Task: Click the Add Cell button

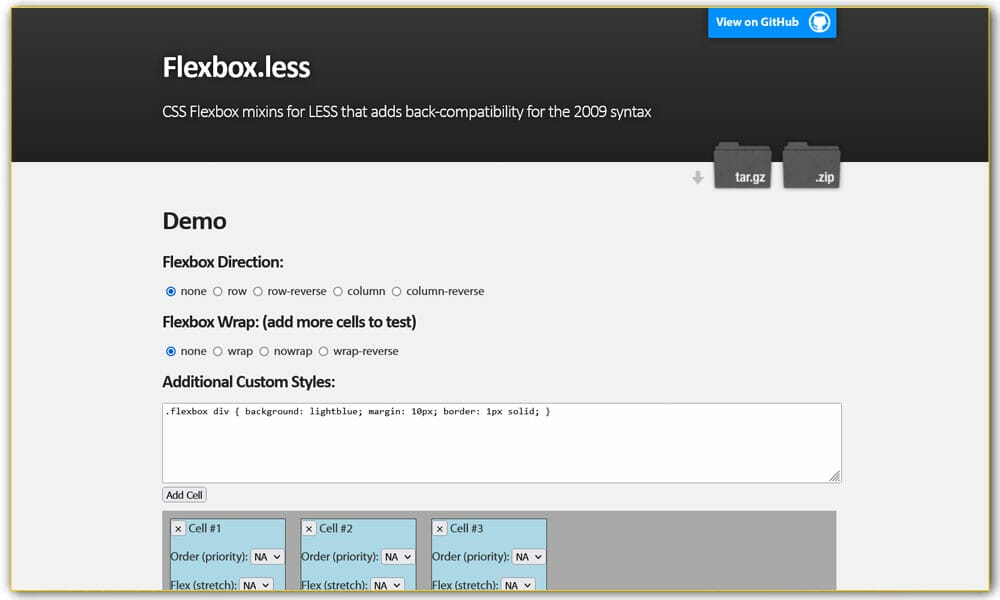Action: click(x=183, y=494)
